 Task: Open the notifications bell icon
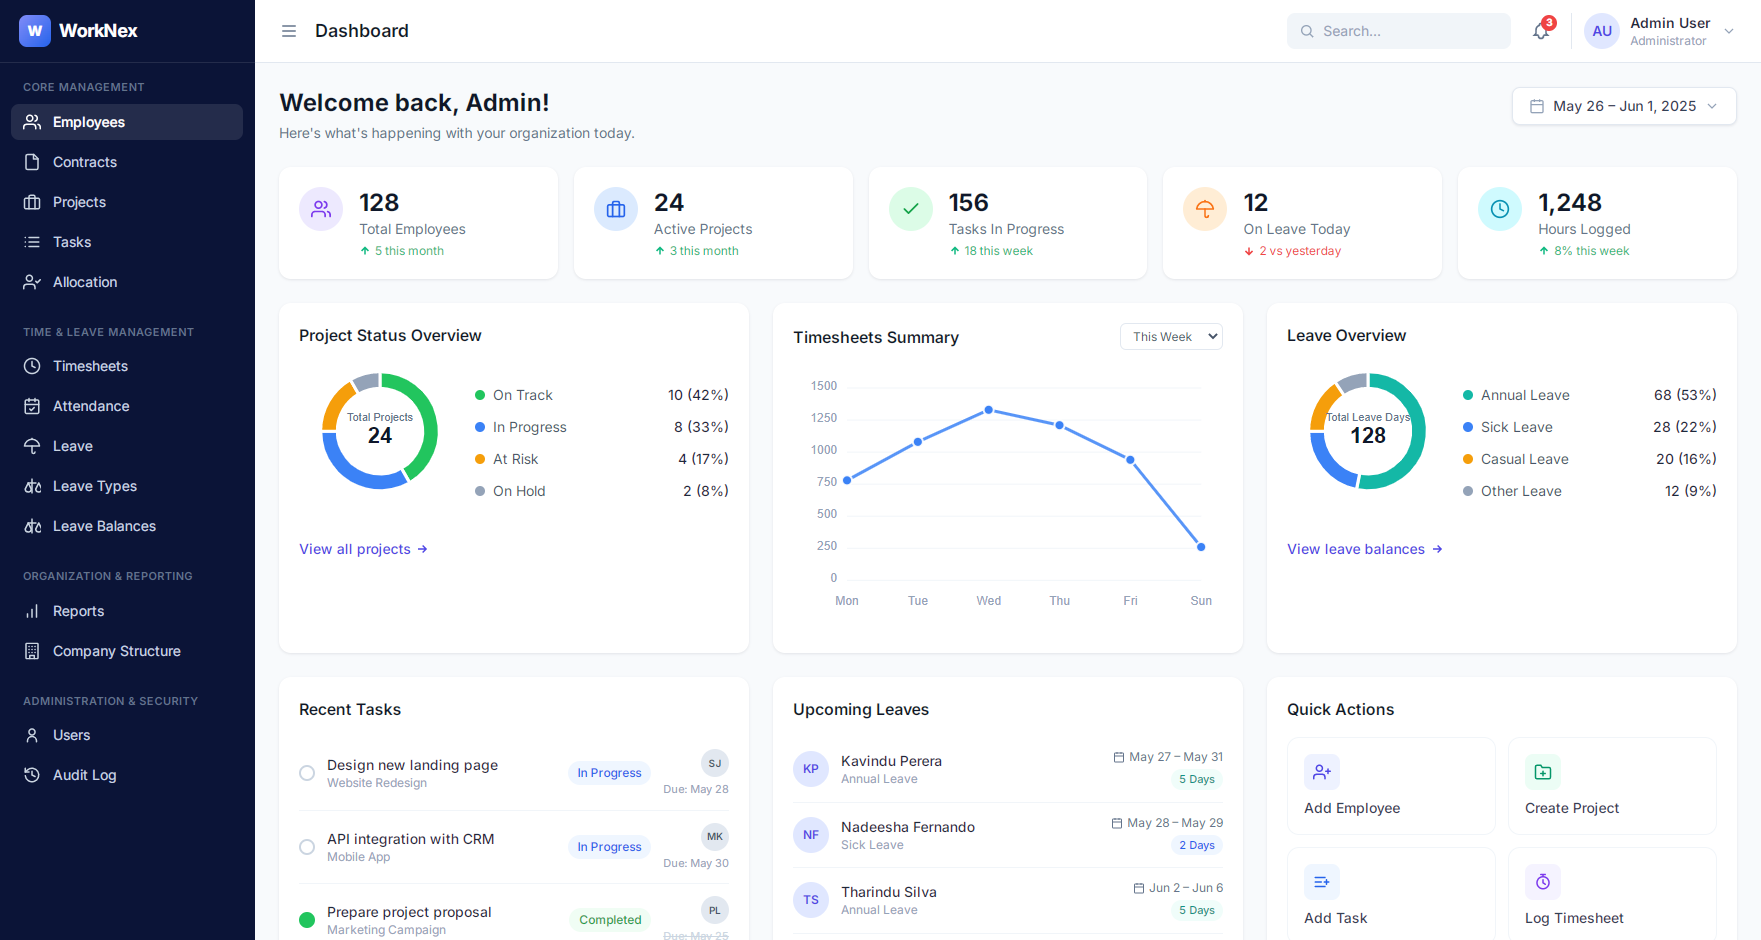point(1541,31)
